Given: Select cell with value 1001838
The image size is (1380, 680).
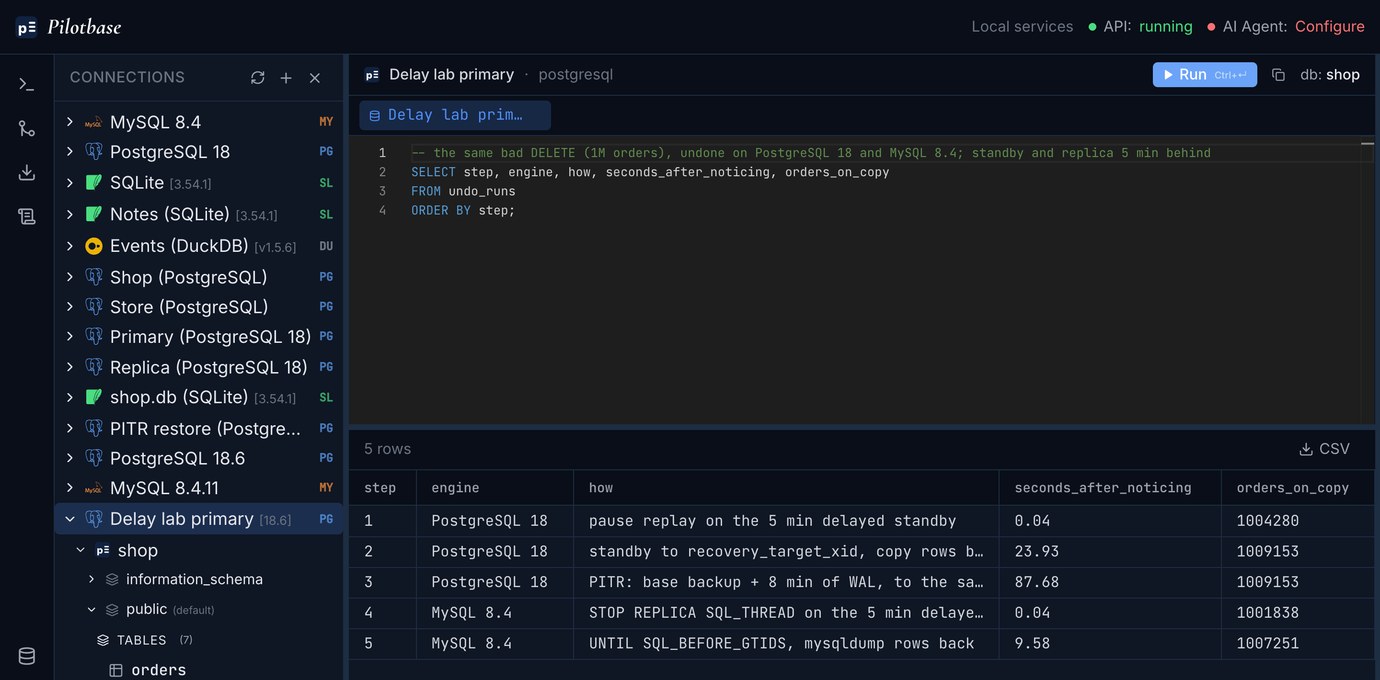Looking at the screenshot, I should coord(1300,612).
